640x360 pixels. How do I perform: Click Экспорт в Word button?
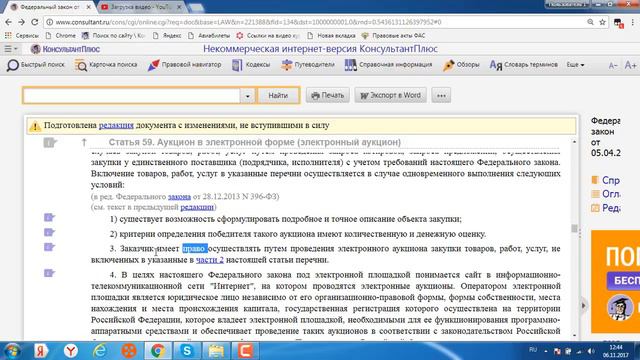(x=390, y=96)
